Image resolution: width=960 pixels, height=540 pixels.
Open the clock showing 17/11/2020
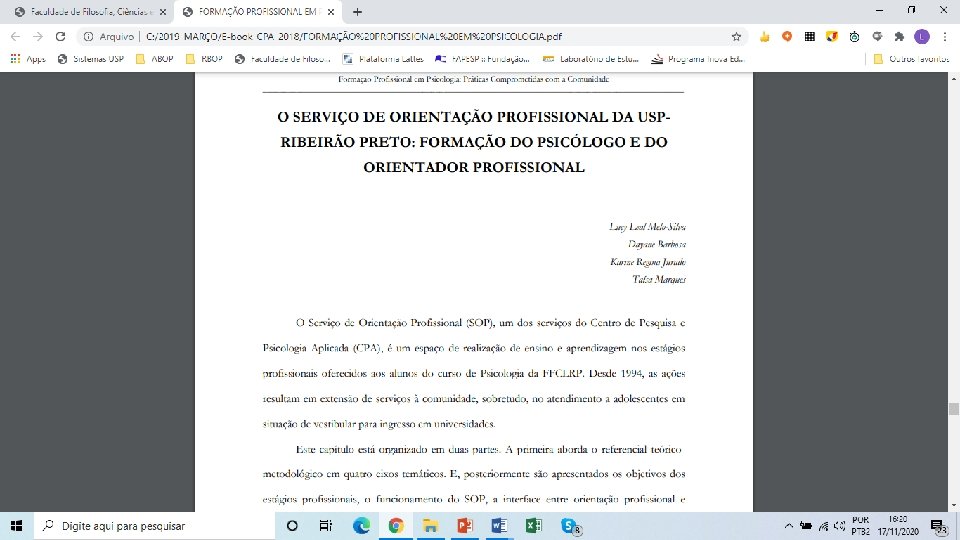[898, 526]
